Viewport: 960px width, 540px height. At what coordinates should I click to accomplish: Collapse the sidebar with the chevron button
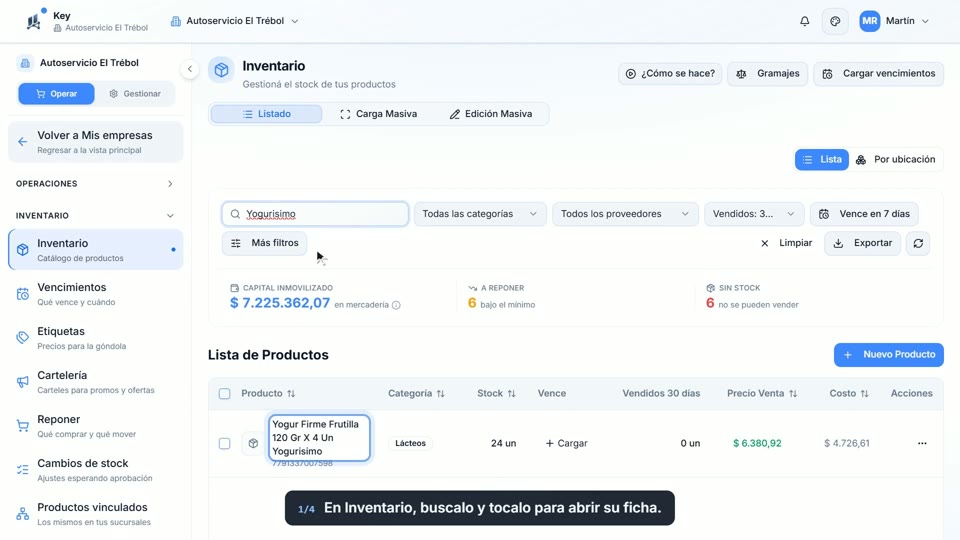pos(190,69)
